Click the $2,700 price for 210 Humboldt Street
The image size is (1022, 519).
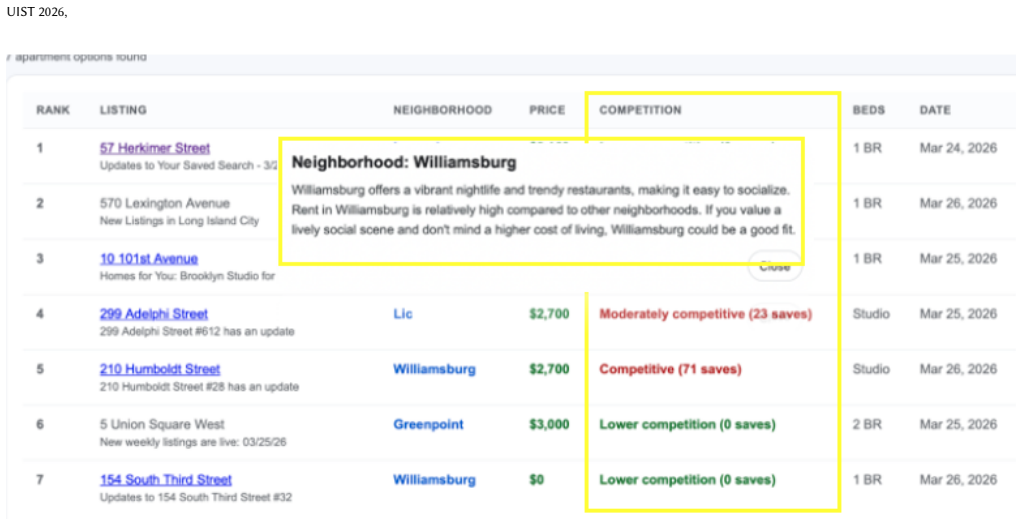coord(549,369)
